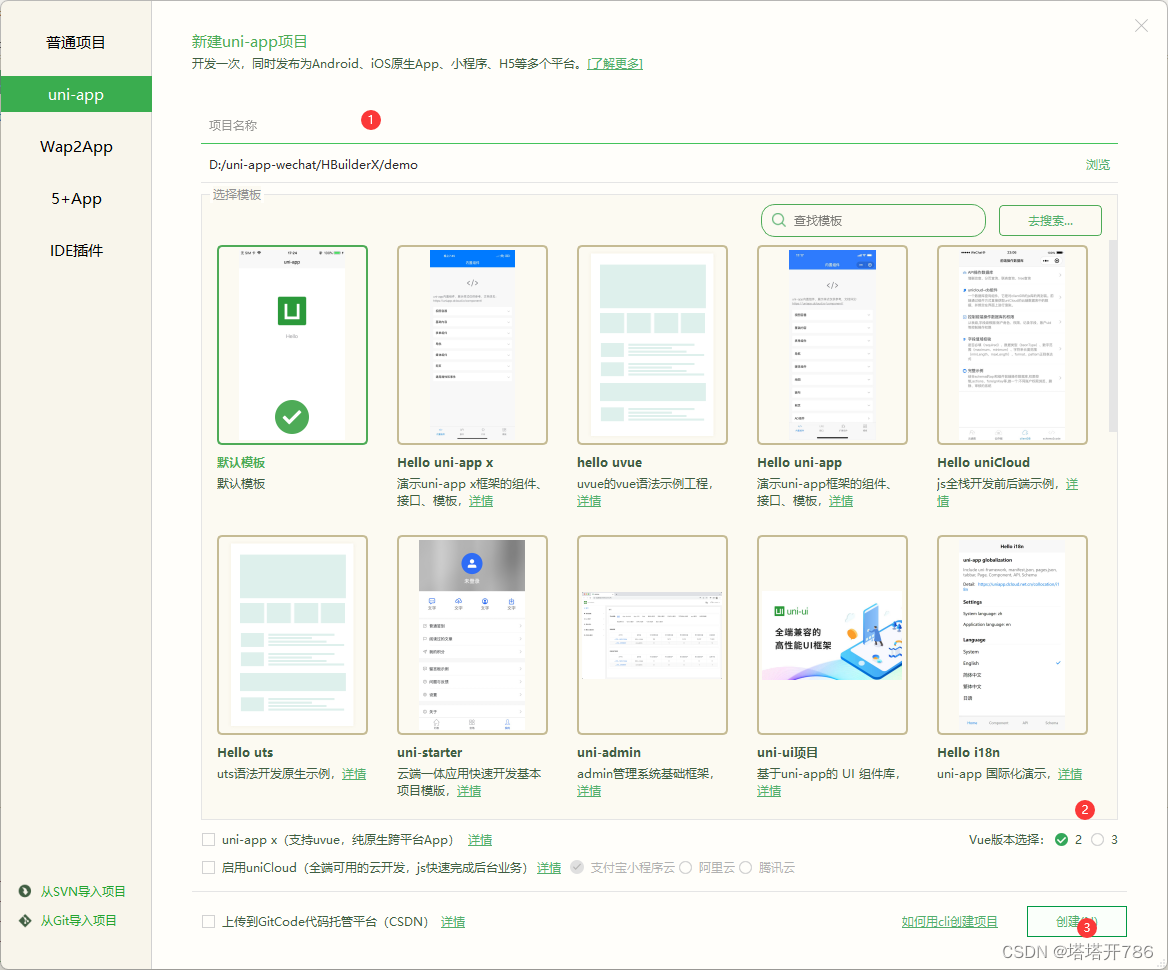The width and height of the screenshot is (1168, 970).
Task: Switch to the 普通项目 tab
Action: tap(75, 42)
